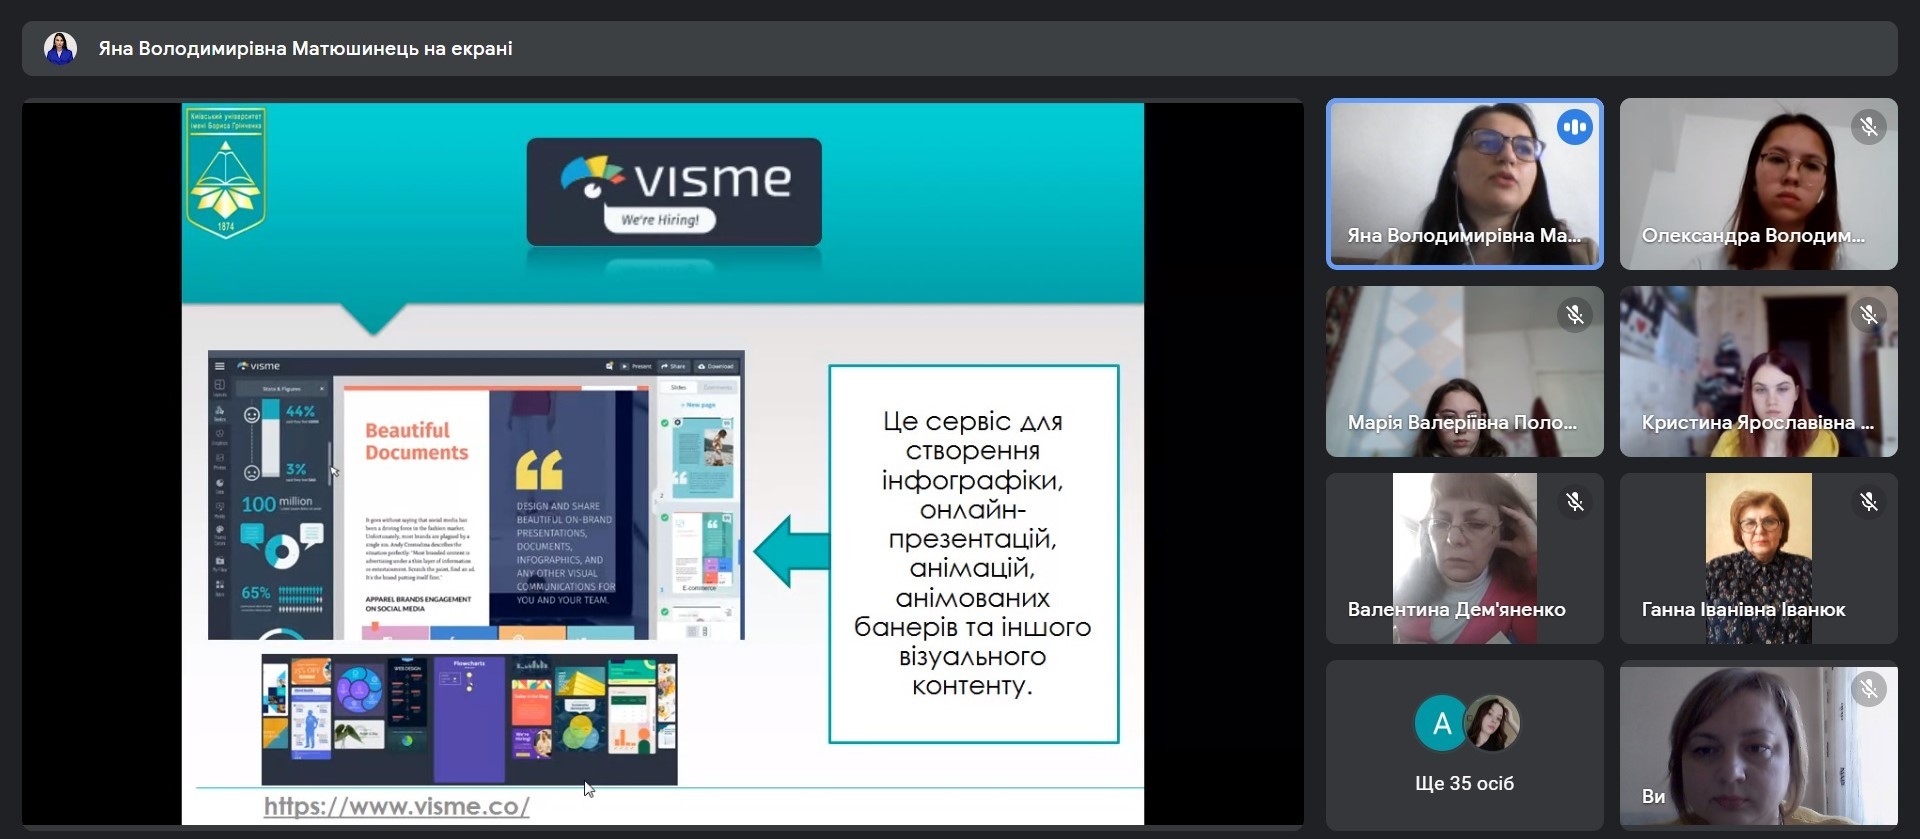The height and width of the screenshot is (839, 1920).
Task: Click the visme 'We're Hiring!' logo
Action: point(674,192)
